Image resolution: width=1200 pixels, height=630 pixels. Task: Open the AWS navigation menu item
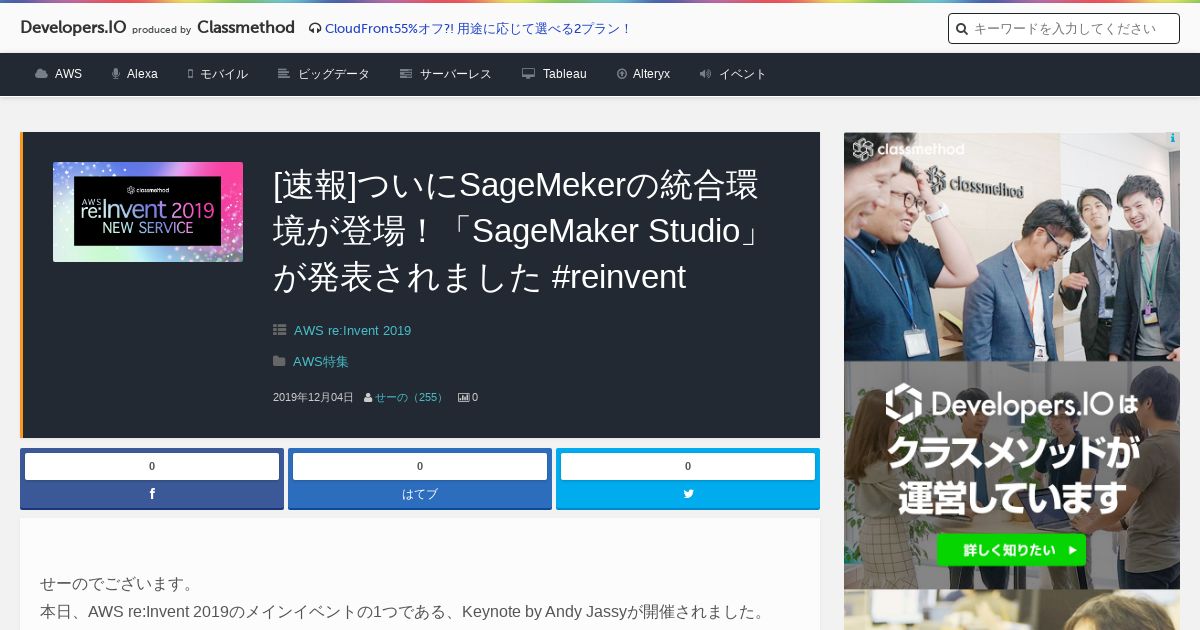59,74
